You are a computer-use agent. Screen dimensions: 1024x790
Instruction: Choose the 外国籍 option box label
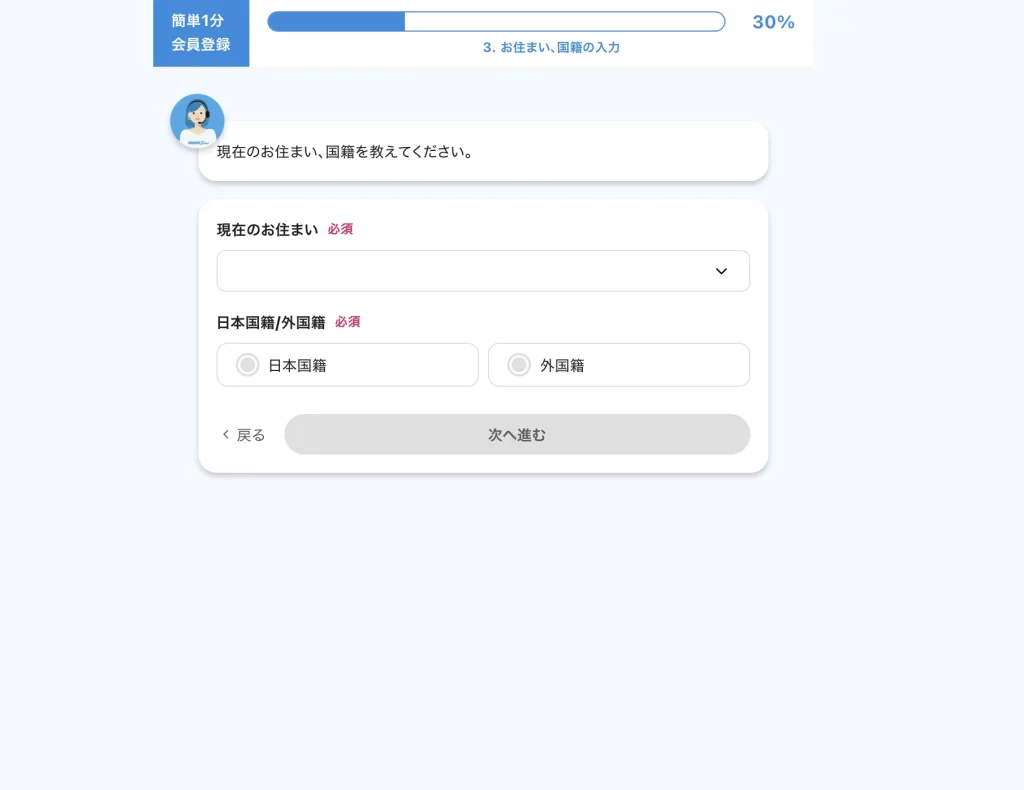pyautogui.click(x=562, y=366)
